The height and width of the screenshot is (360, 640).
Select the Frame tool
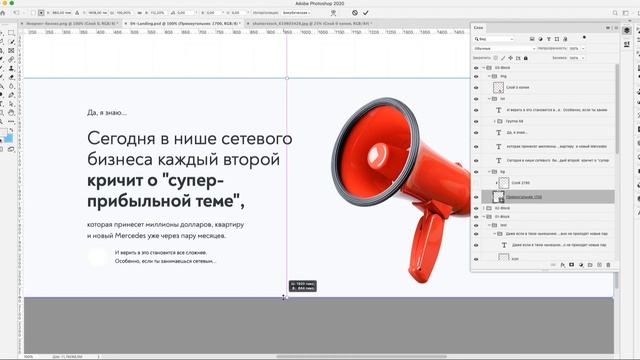[11, 51]
